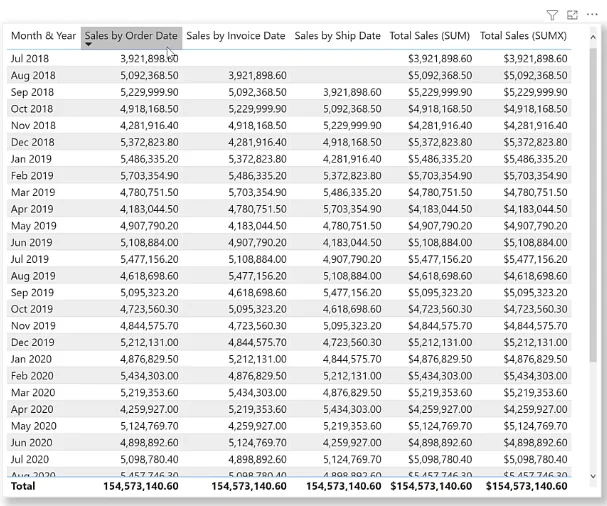607x506 pixels.
Task: Click the scroll down arrow of table
Action: click(x=593, y=476)
